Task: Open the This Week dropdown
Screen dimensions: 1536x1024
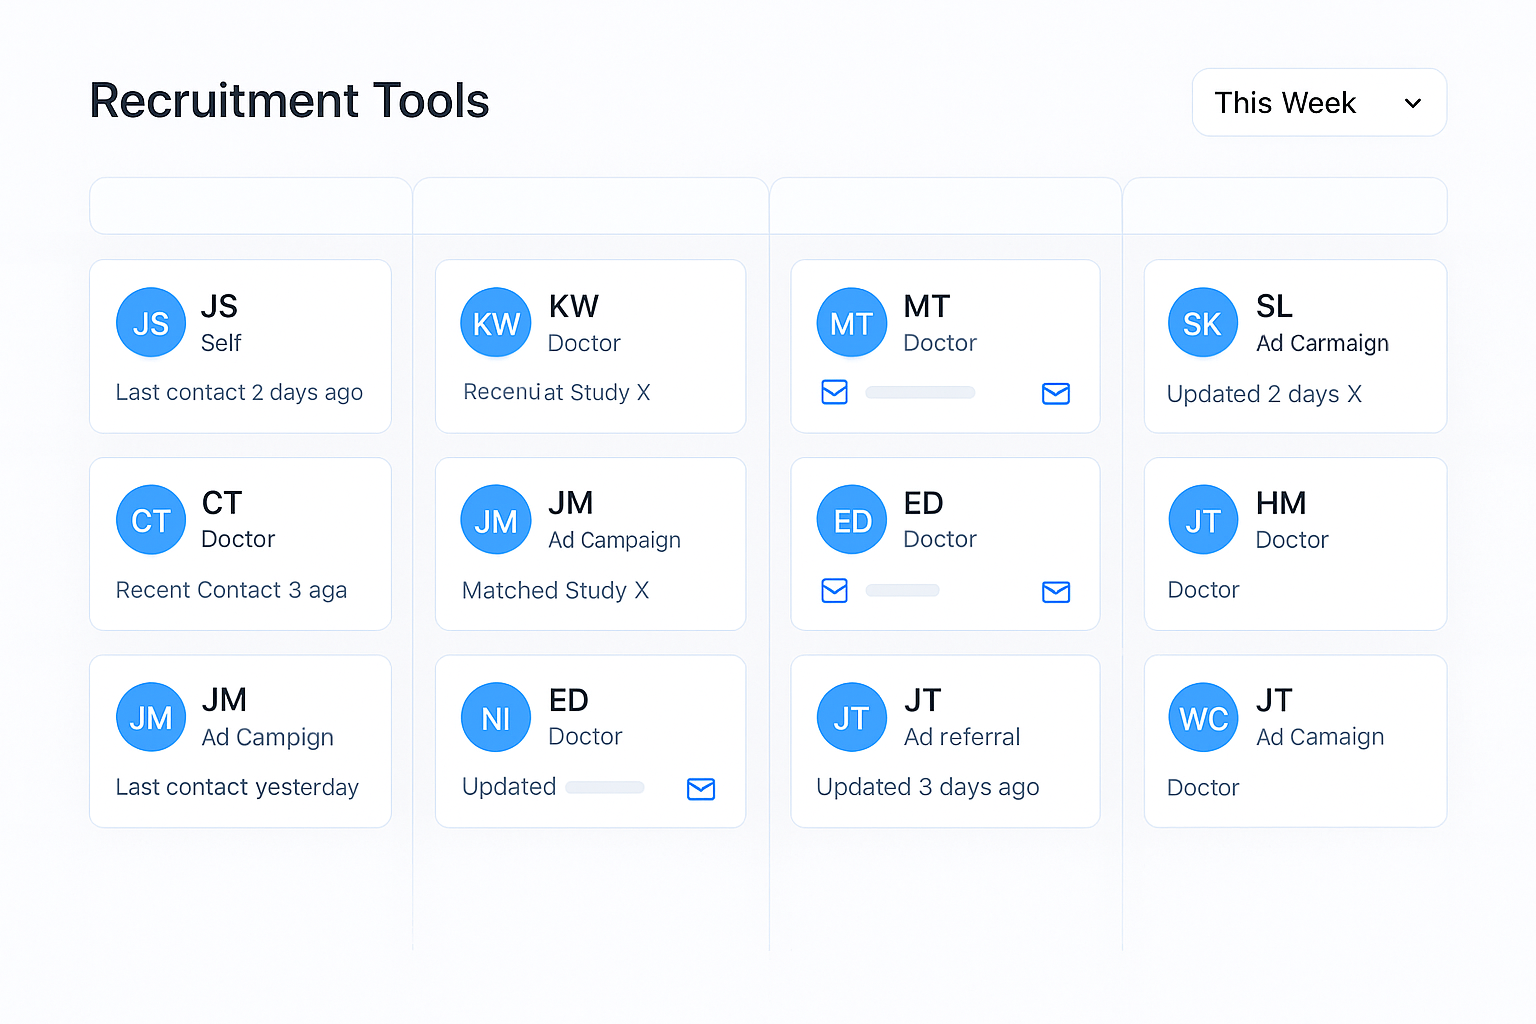Action: (1319, 102)
